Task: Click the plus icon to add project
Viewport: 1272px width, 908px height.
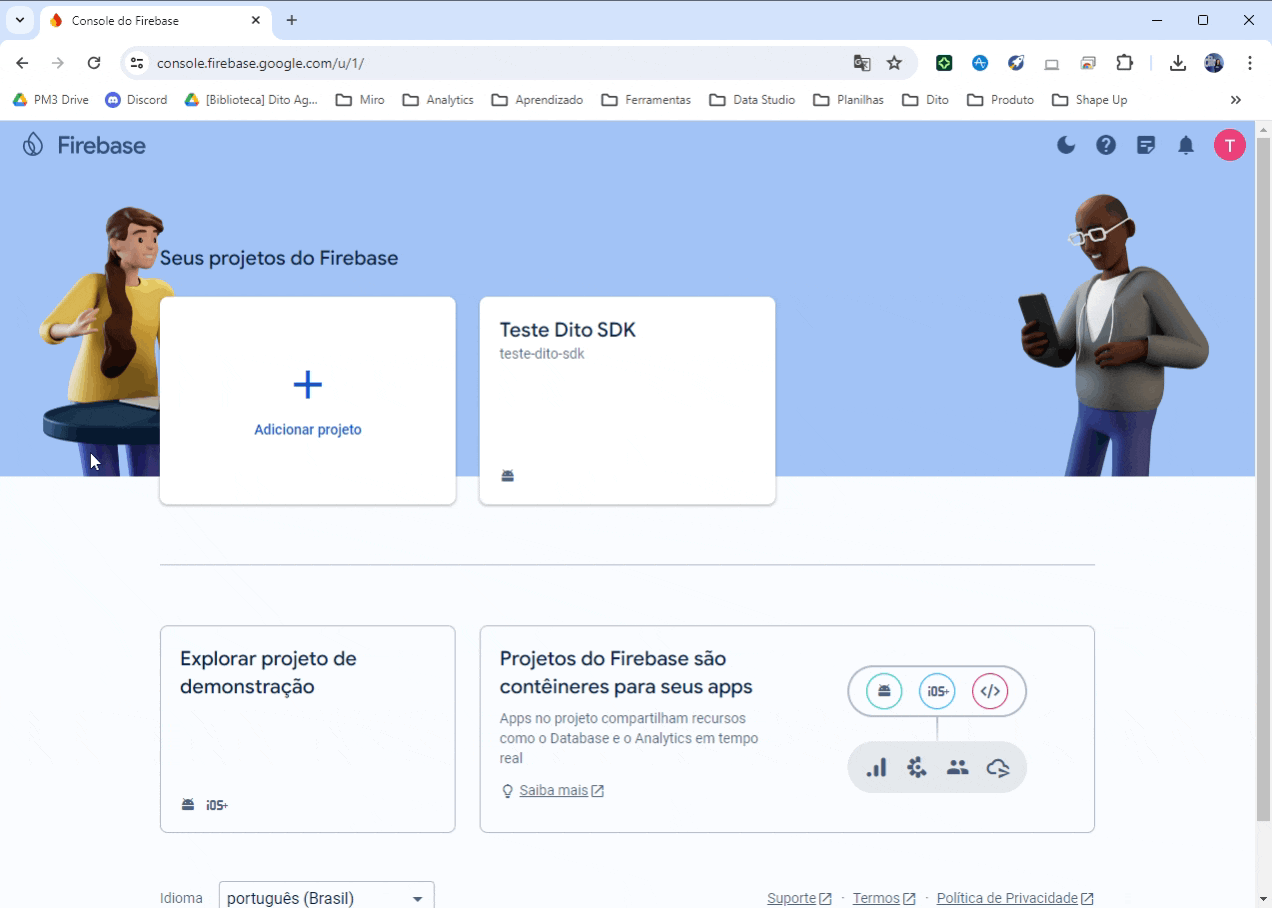Action: coord(308,385)
